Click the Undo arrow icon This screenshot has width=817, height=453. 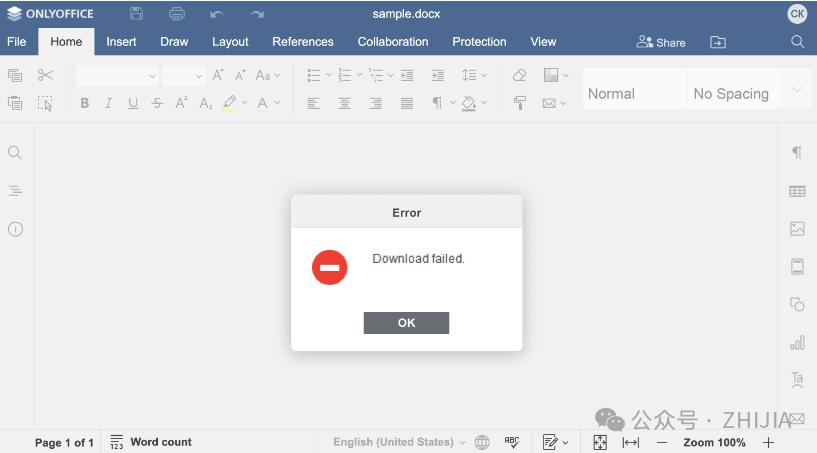click(217, 14)
